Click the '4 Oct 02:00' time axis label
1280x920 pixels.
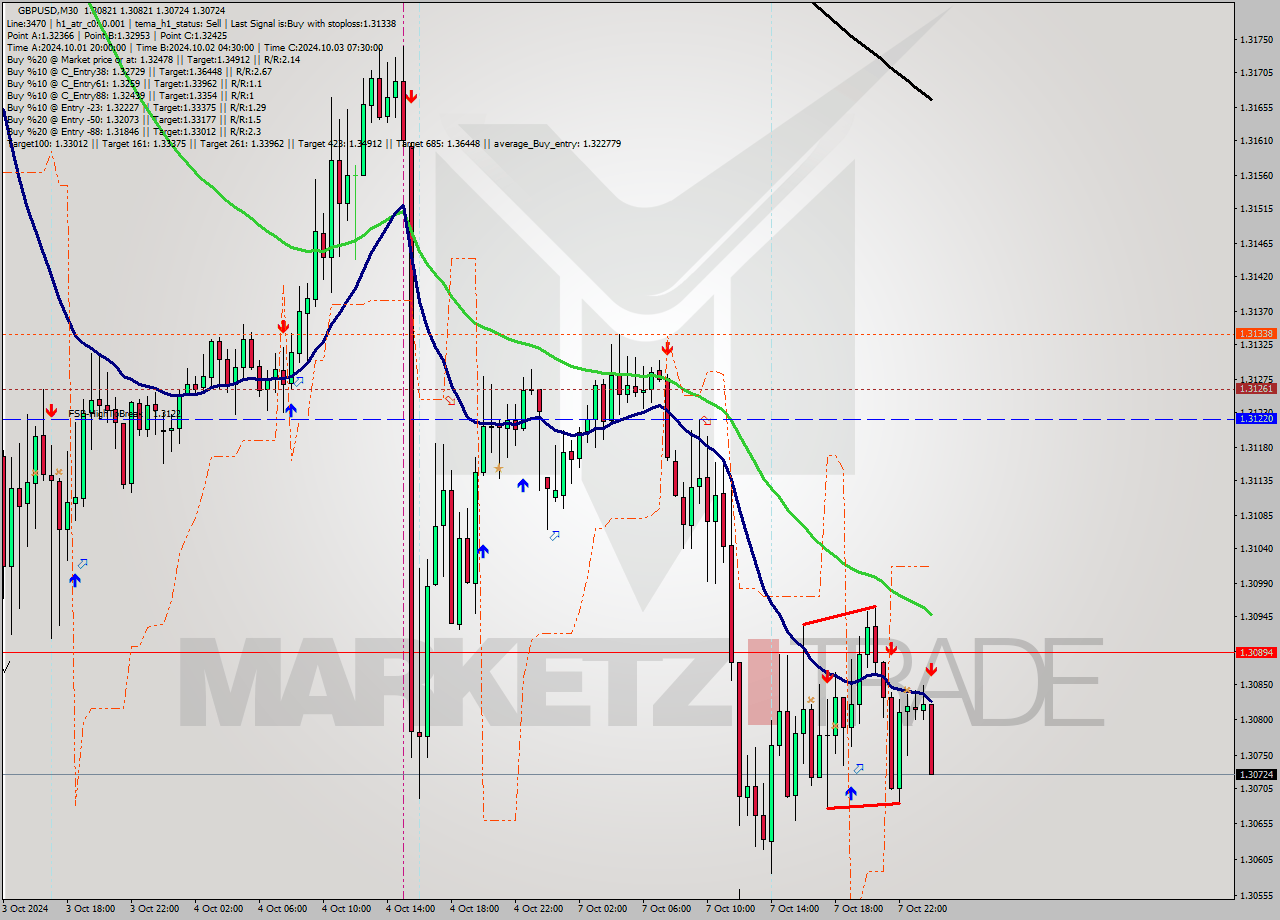pyautogui.click(x=218, y=909)
